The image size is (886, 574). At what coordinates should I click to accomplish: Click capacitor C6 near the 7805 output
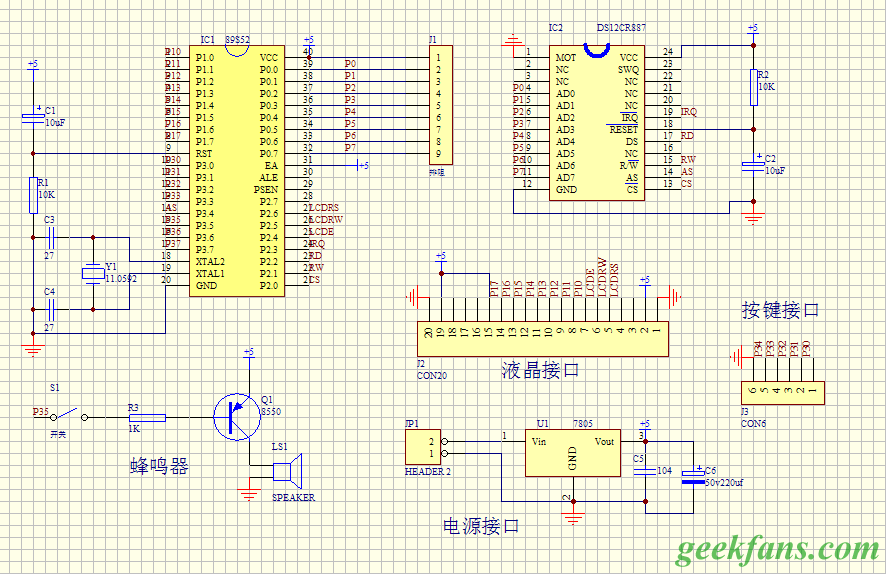688,476
